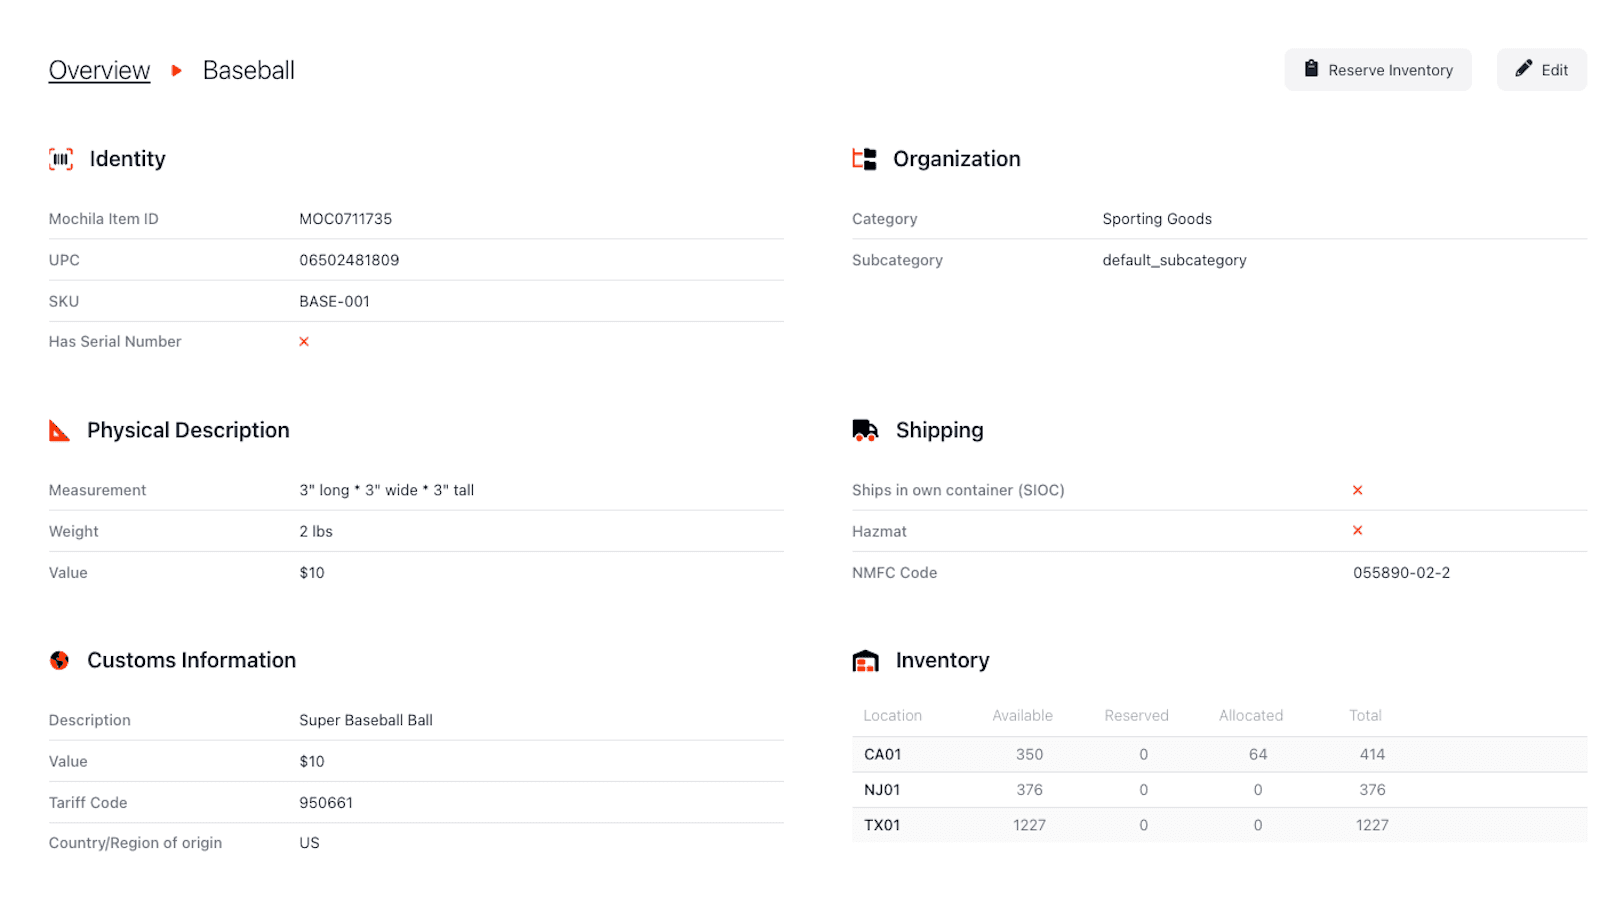Click the Reserve Inventory button
1600x900 pixels.
tap(1378, 69)
